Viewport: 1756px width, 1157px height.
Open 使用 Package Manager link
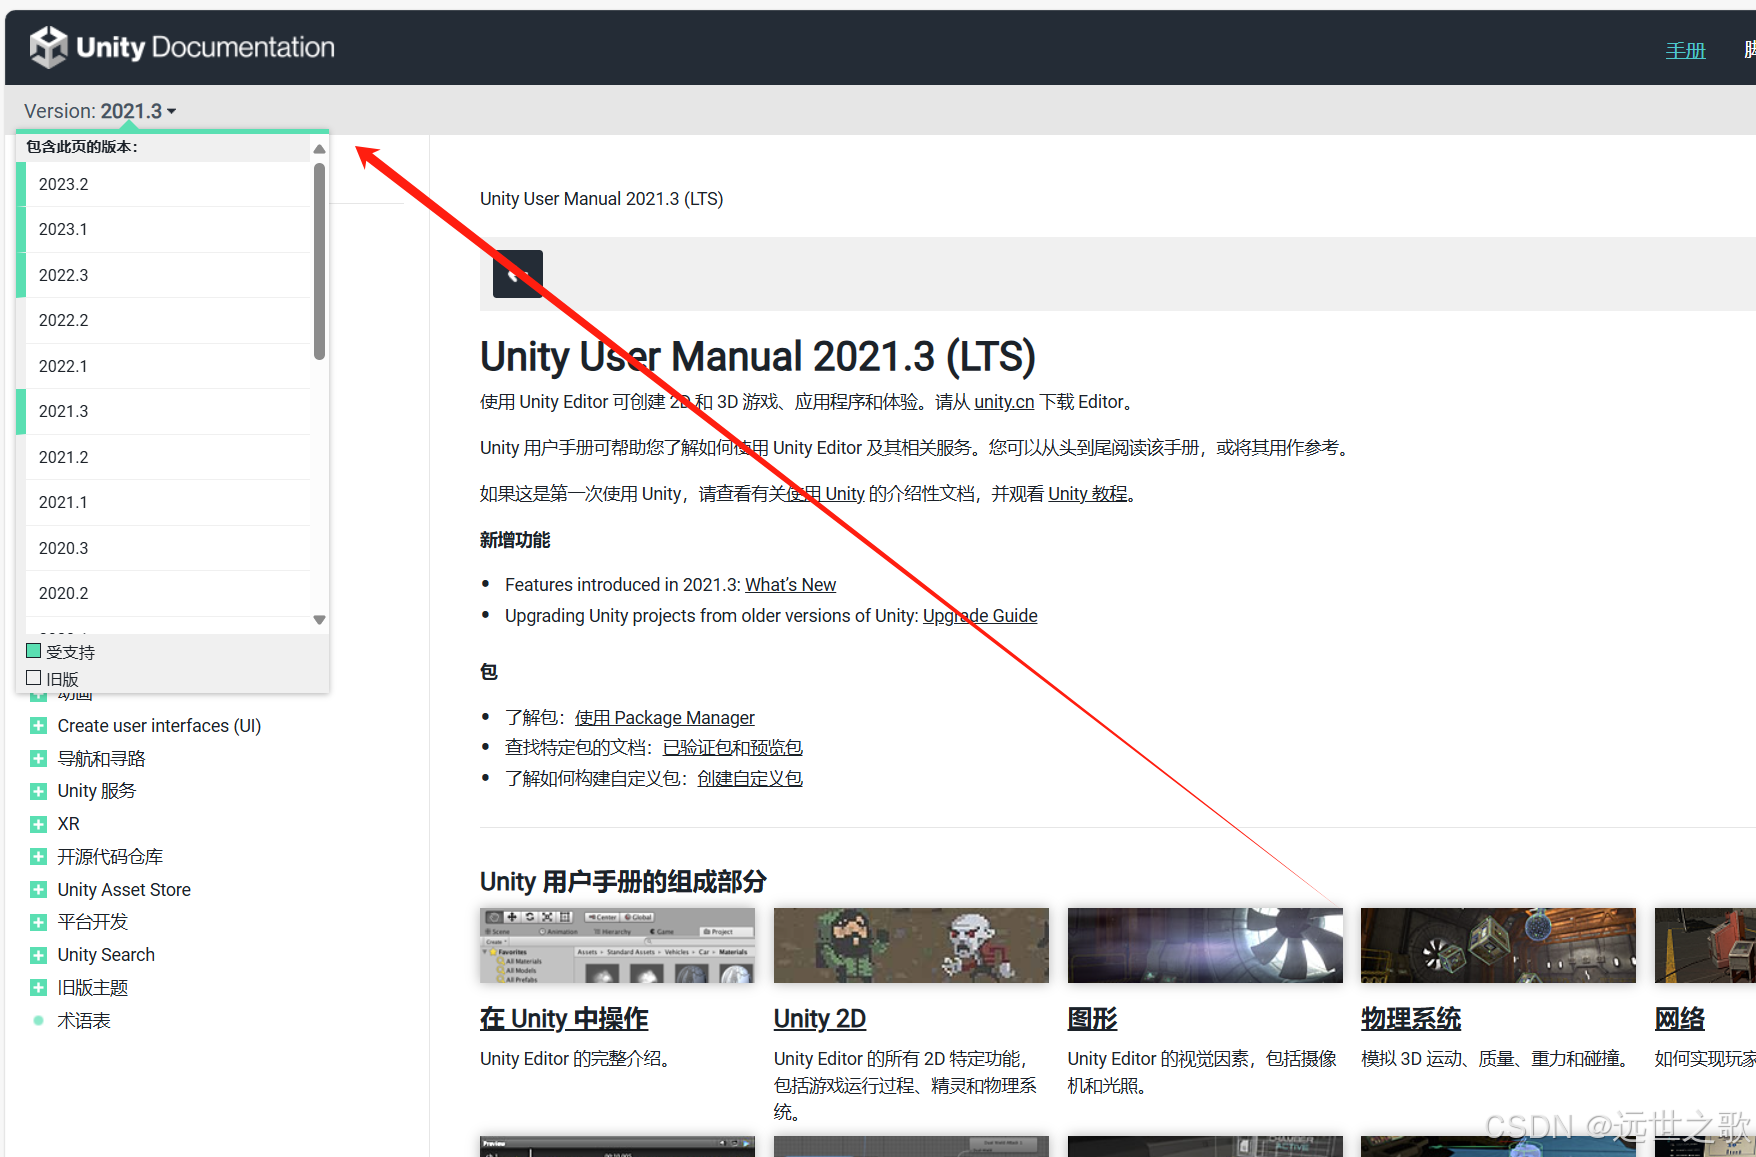click(664, 718)
